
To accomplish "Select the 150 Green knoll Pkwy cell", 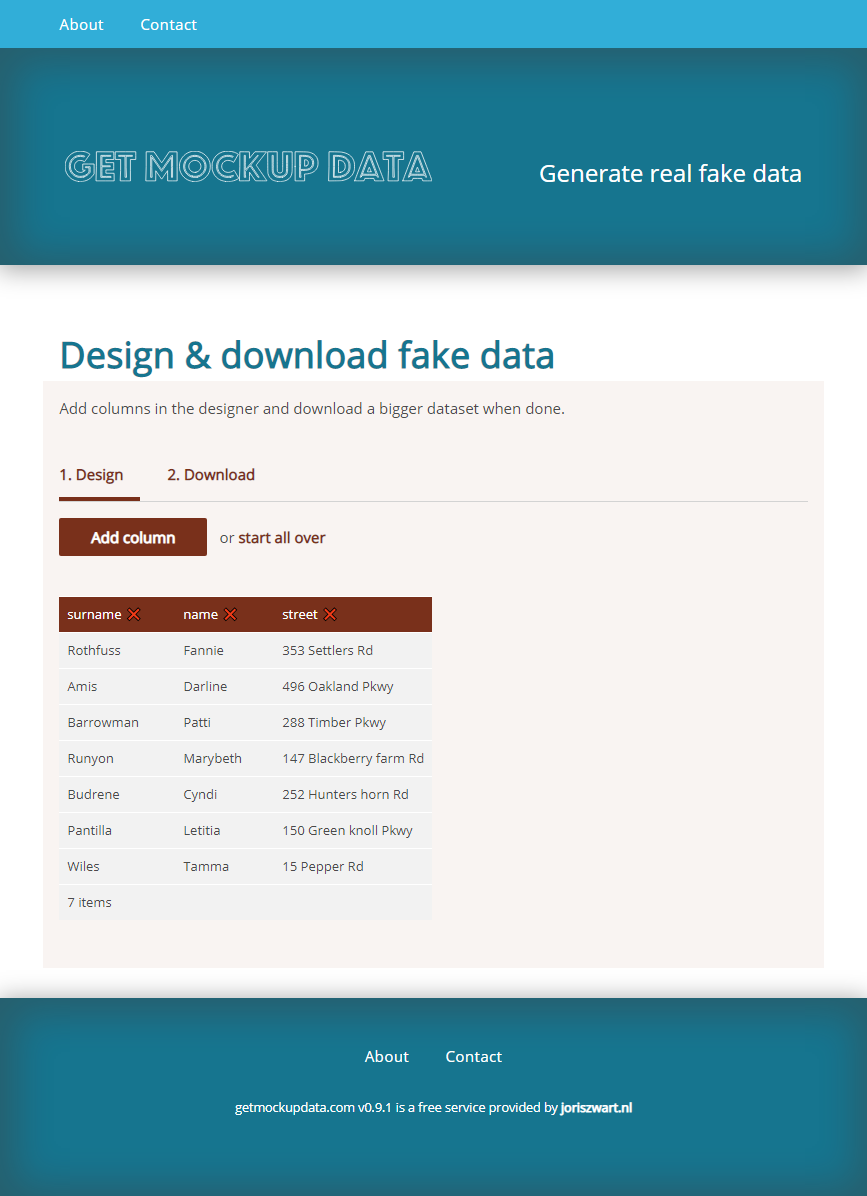I will [x=353, y=830].
